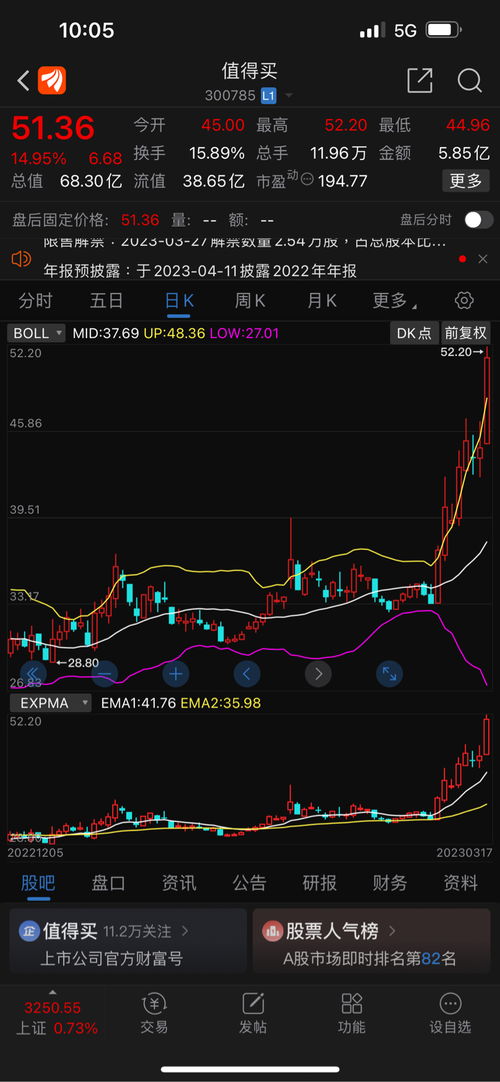
Task: Open the search magnifier icon
Action: click(x=470, y=81)
